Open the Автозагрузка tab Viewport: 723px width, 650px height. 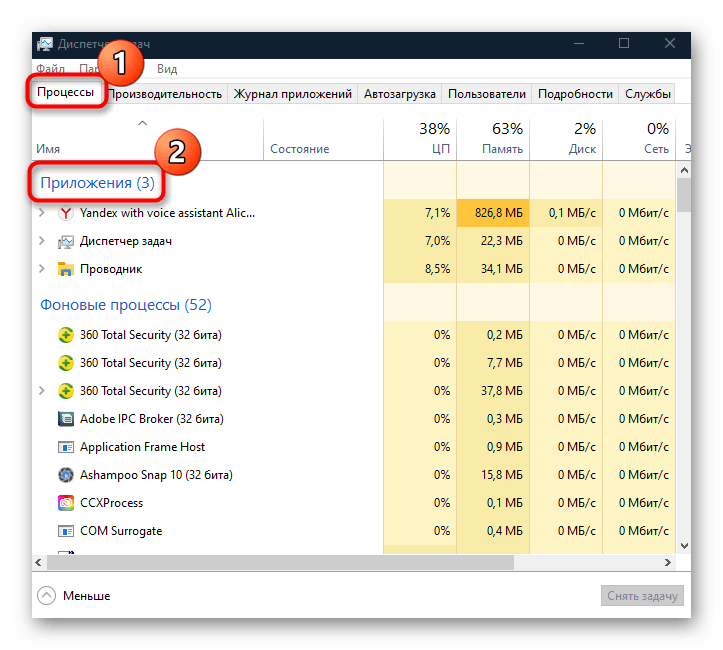(x=400, y=94)
